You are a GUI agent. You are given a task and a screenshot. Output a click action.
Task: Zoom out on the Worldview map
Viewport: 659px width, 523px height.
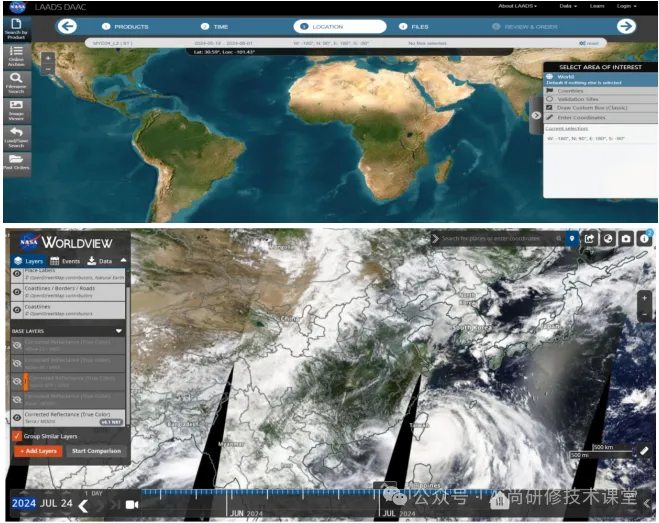coord(644,314)
